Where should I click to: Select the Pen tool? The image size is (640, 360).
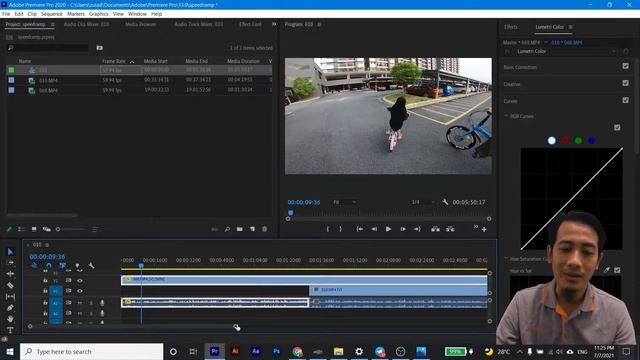(10, 308)
